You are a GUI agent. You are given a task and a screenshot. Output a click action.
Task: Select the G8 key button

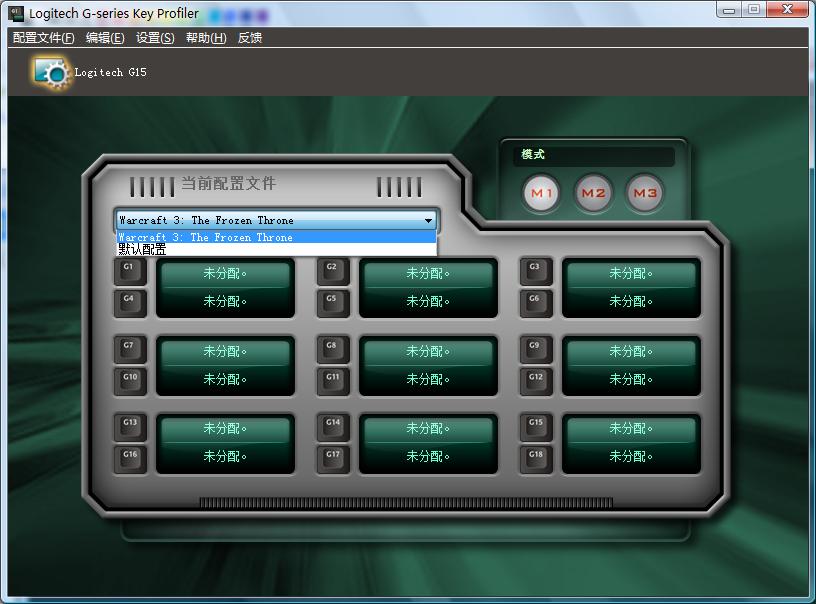click(x=333, y=349)
